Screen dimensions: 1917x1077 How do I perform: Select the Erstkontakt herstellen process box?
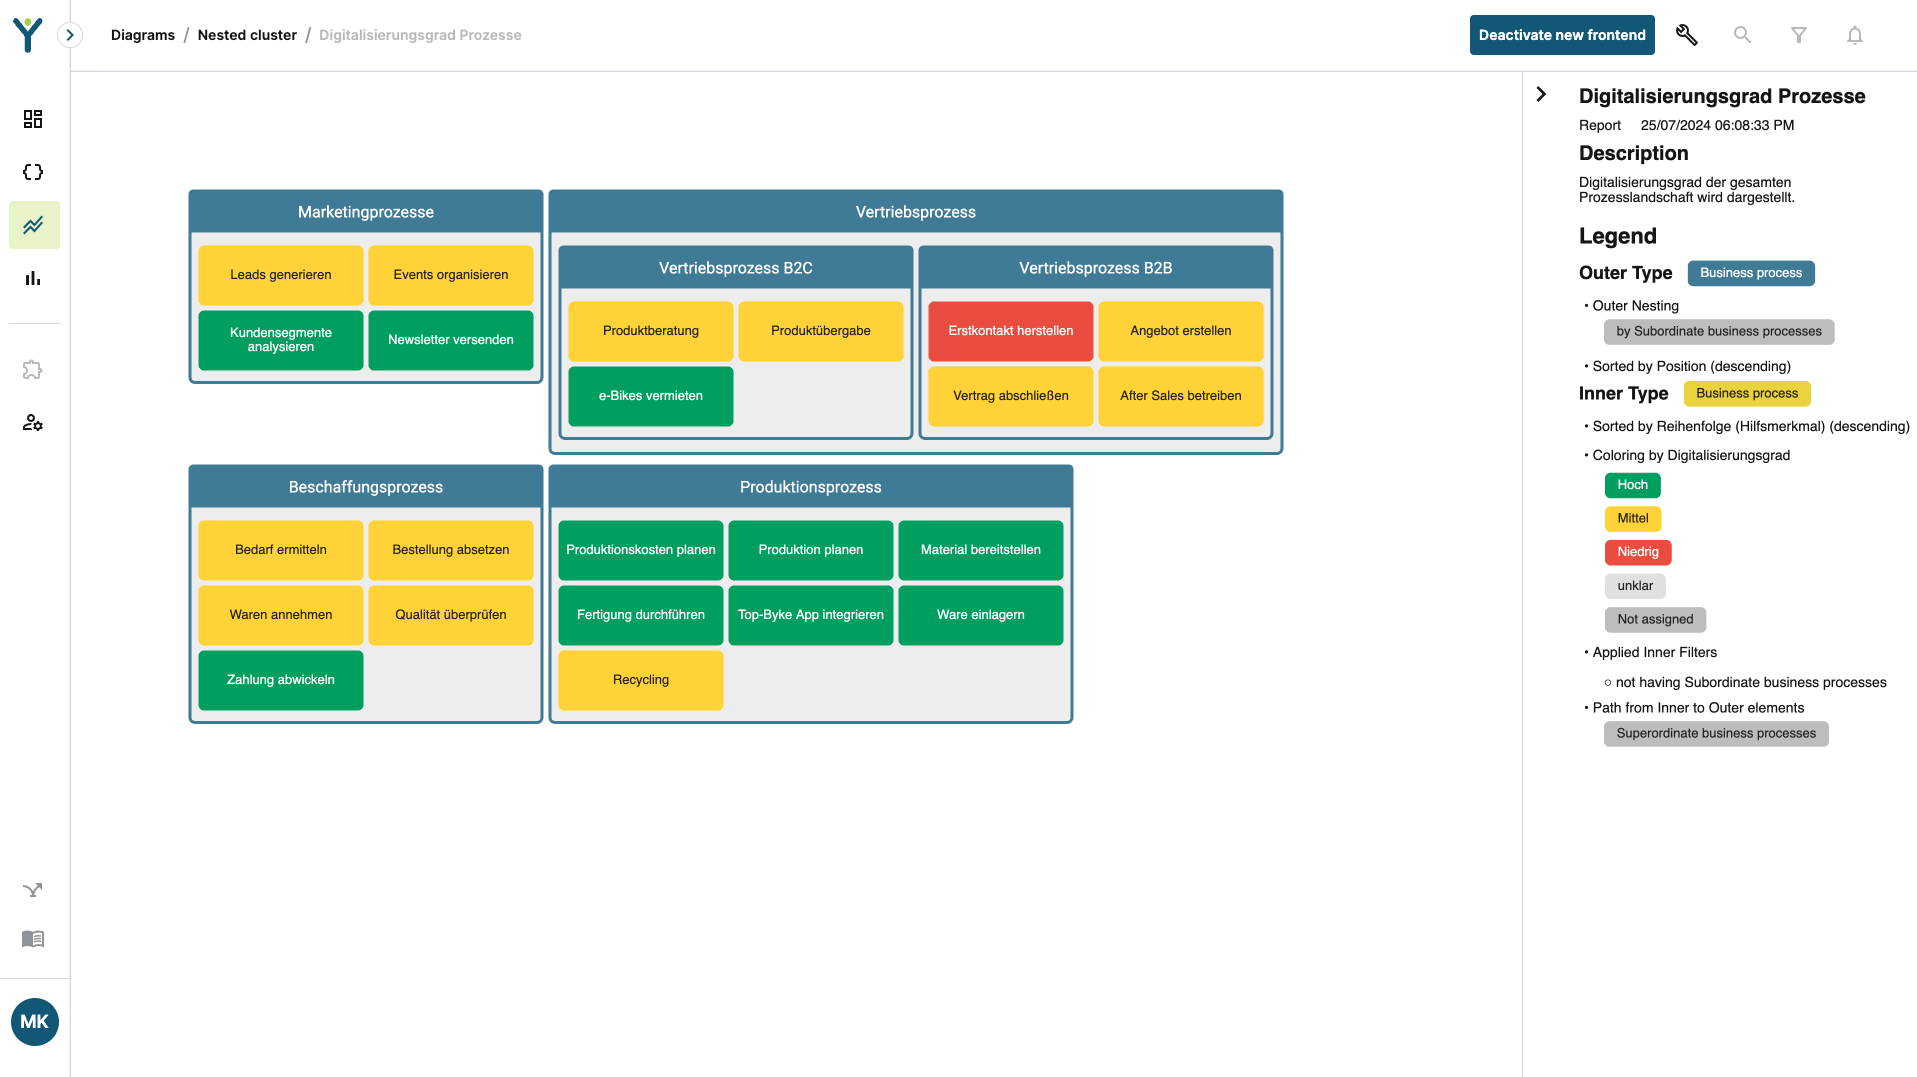point(1010,331)
